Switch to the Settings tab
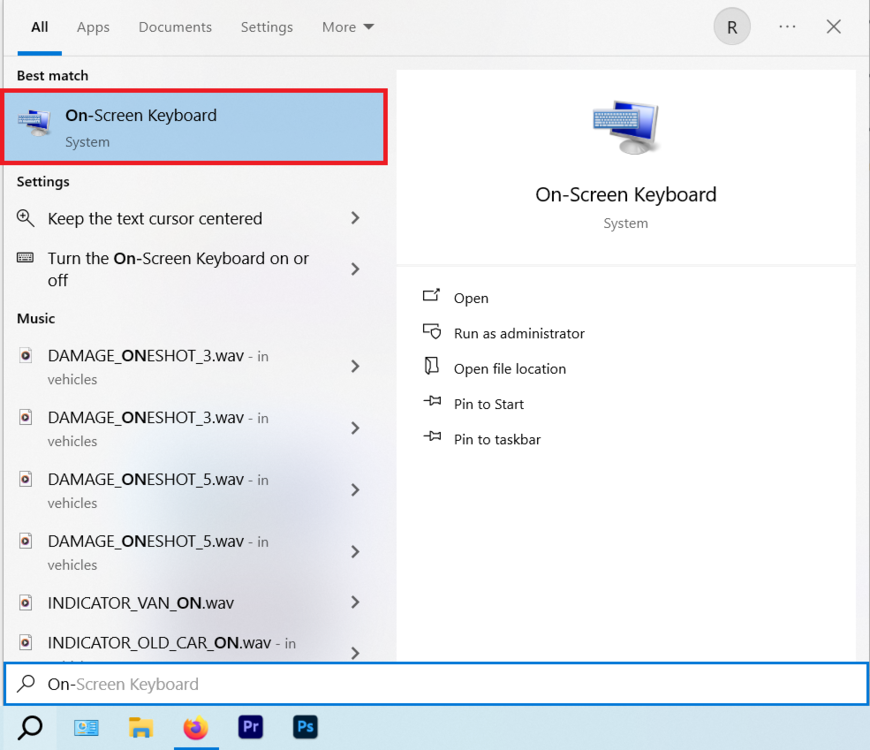This screenshot has width=870, height=750. [266, 27]
